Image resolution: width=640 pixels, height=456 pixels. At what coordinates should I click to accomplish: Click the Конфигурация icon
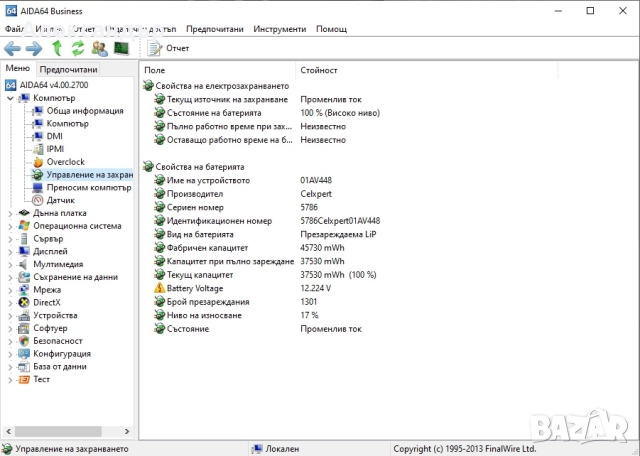point(24,354)
